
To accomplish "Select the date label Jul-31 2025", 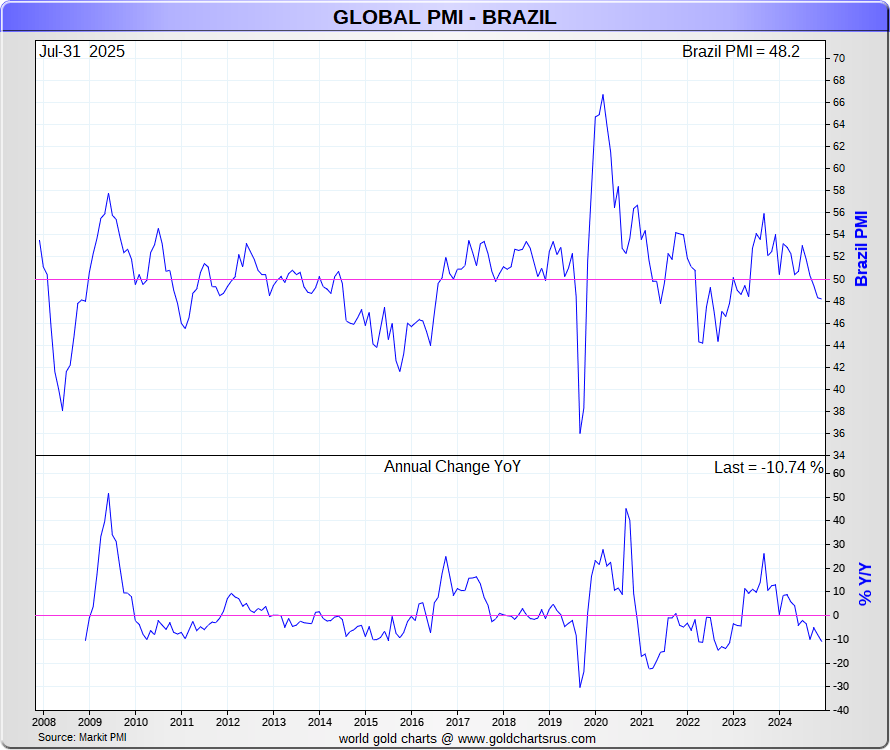I will pos(82,52).
